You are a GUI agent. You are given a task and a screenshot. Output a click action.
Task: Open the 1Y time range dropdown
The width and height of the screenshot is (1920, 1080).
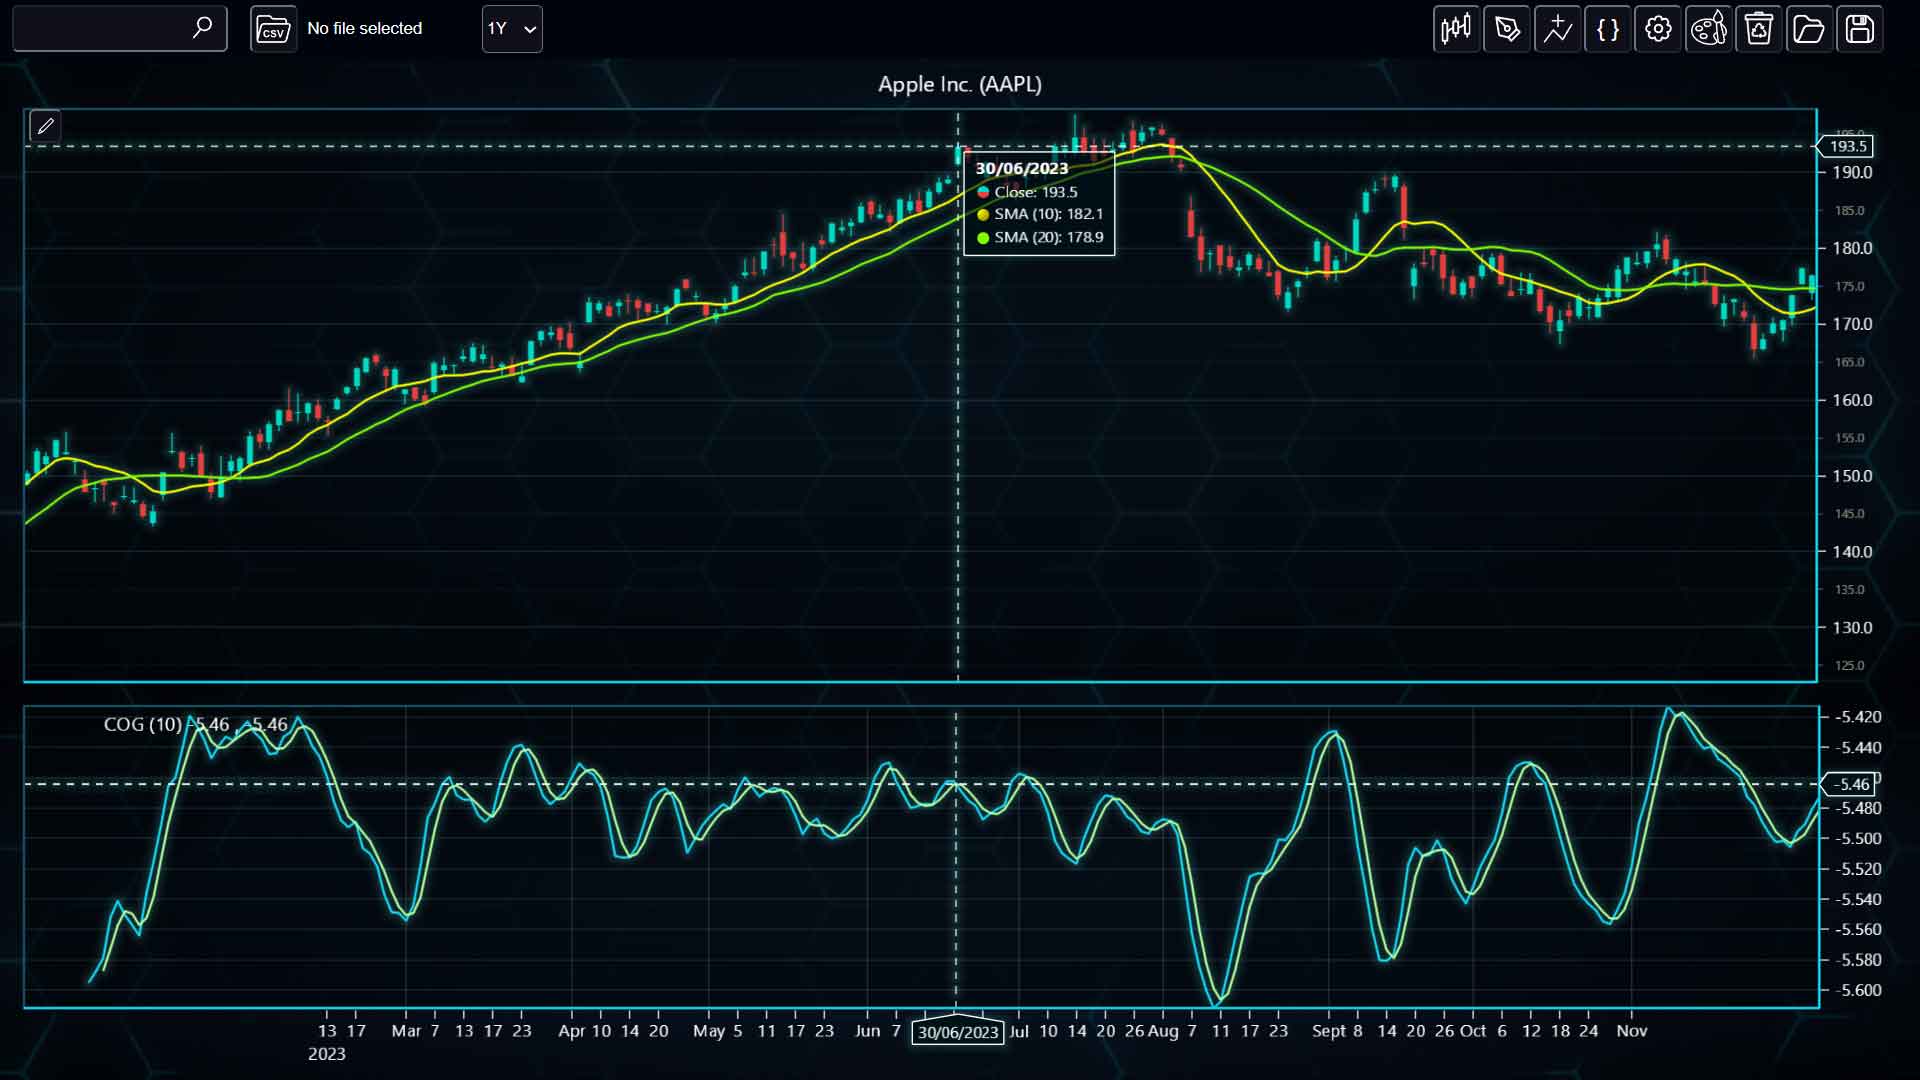coord(512,29)
